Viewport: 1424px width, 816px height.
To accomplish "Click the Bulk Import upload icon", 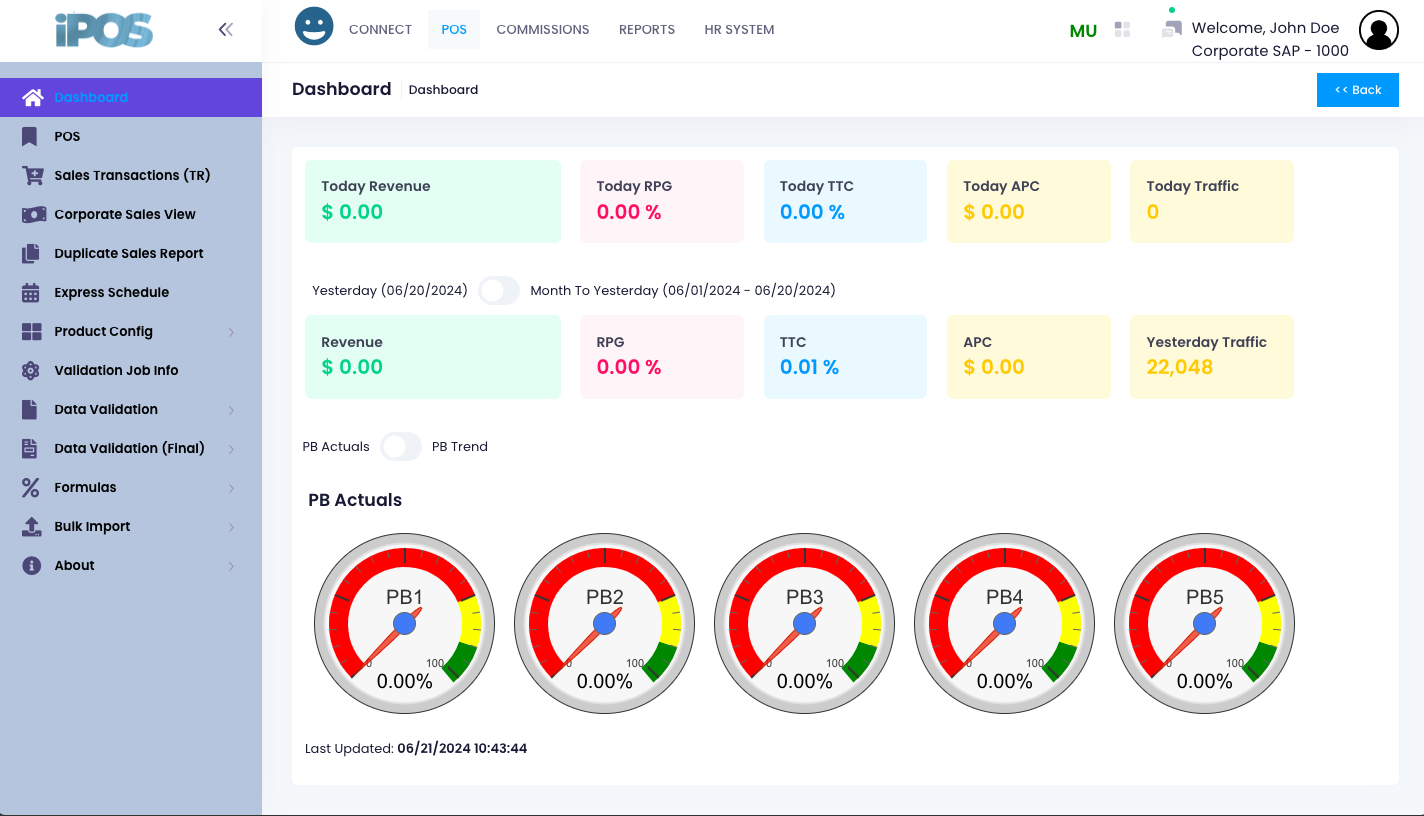I will tap(31, 526).
